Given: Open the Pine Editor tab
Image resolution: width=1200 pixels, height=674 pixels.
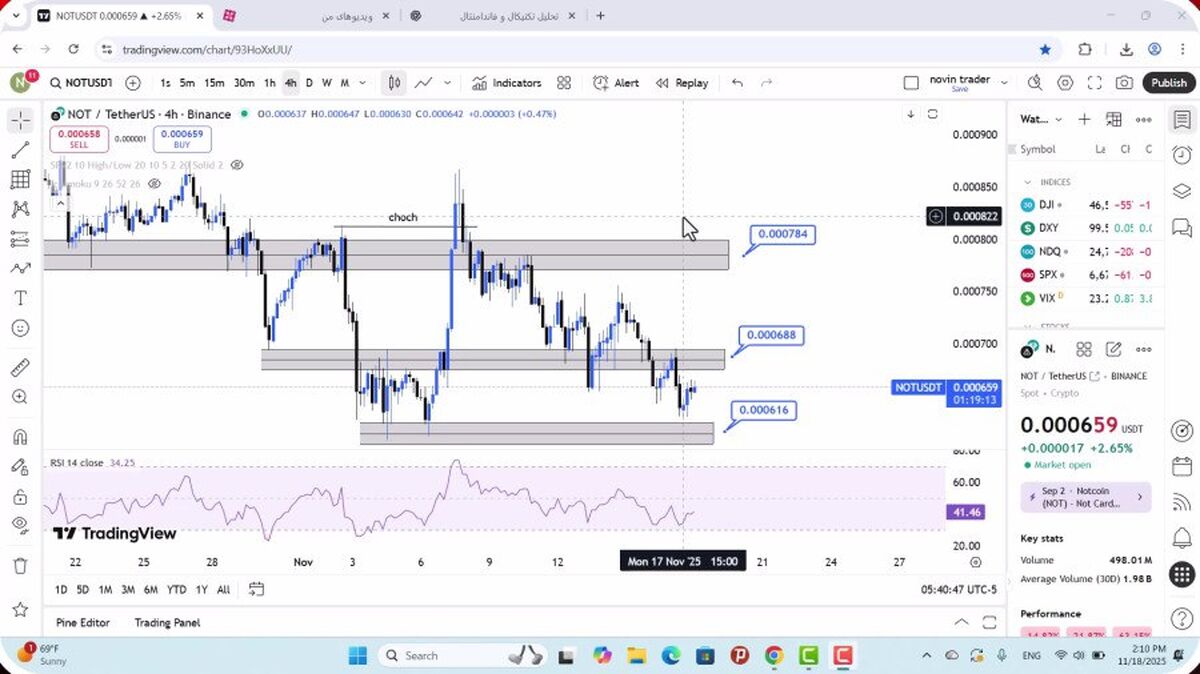Looking at the screenshot, I should (x=83, y=622).
